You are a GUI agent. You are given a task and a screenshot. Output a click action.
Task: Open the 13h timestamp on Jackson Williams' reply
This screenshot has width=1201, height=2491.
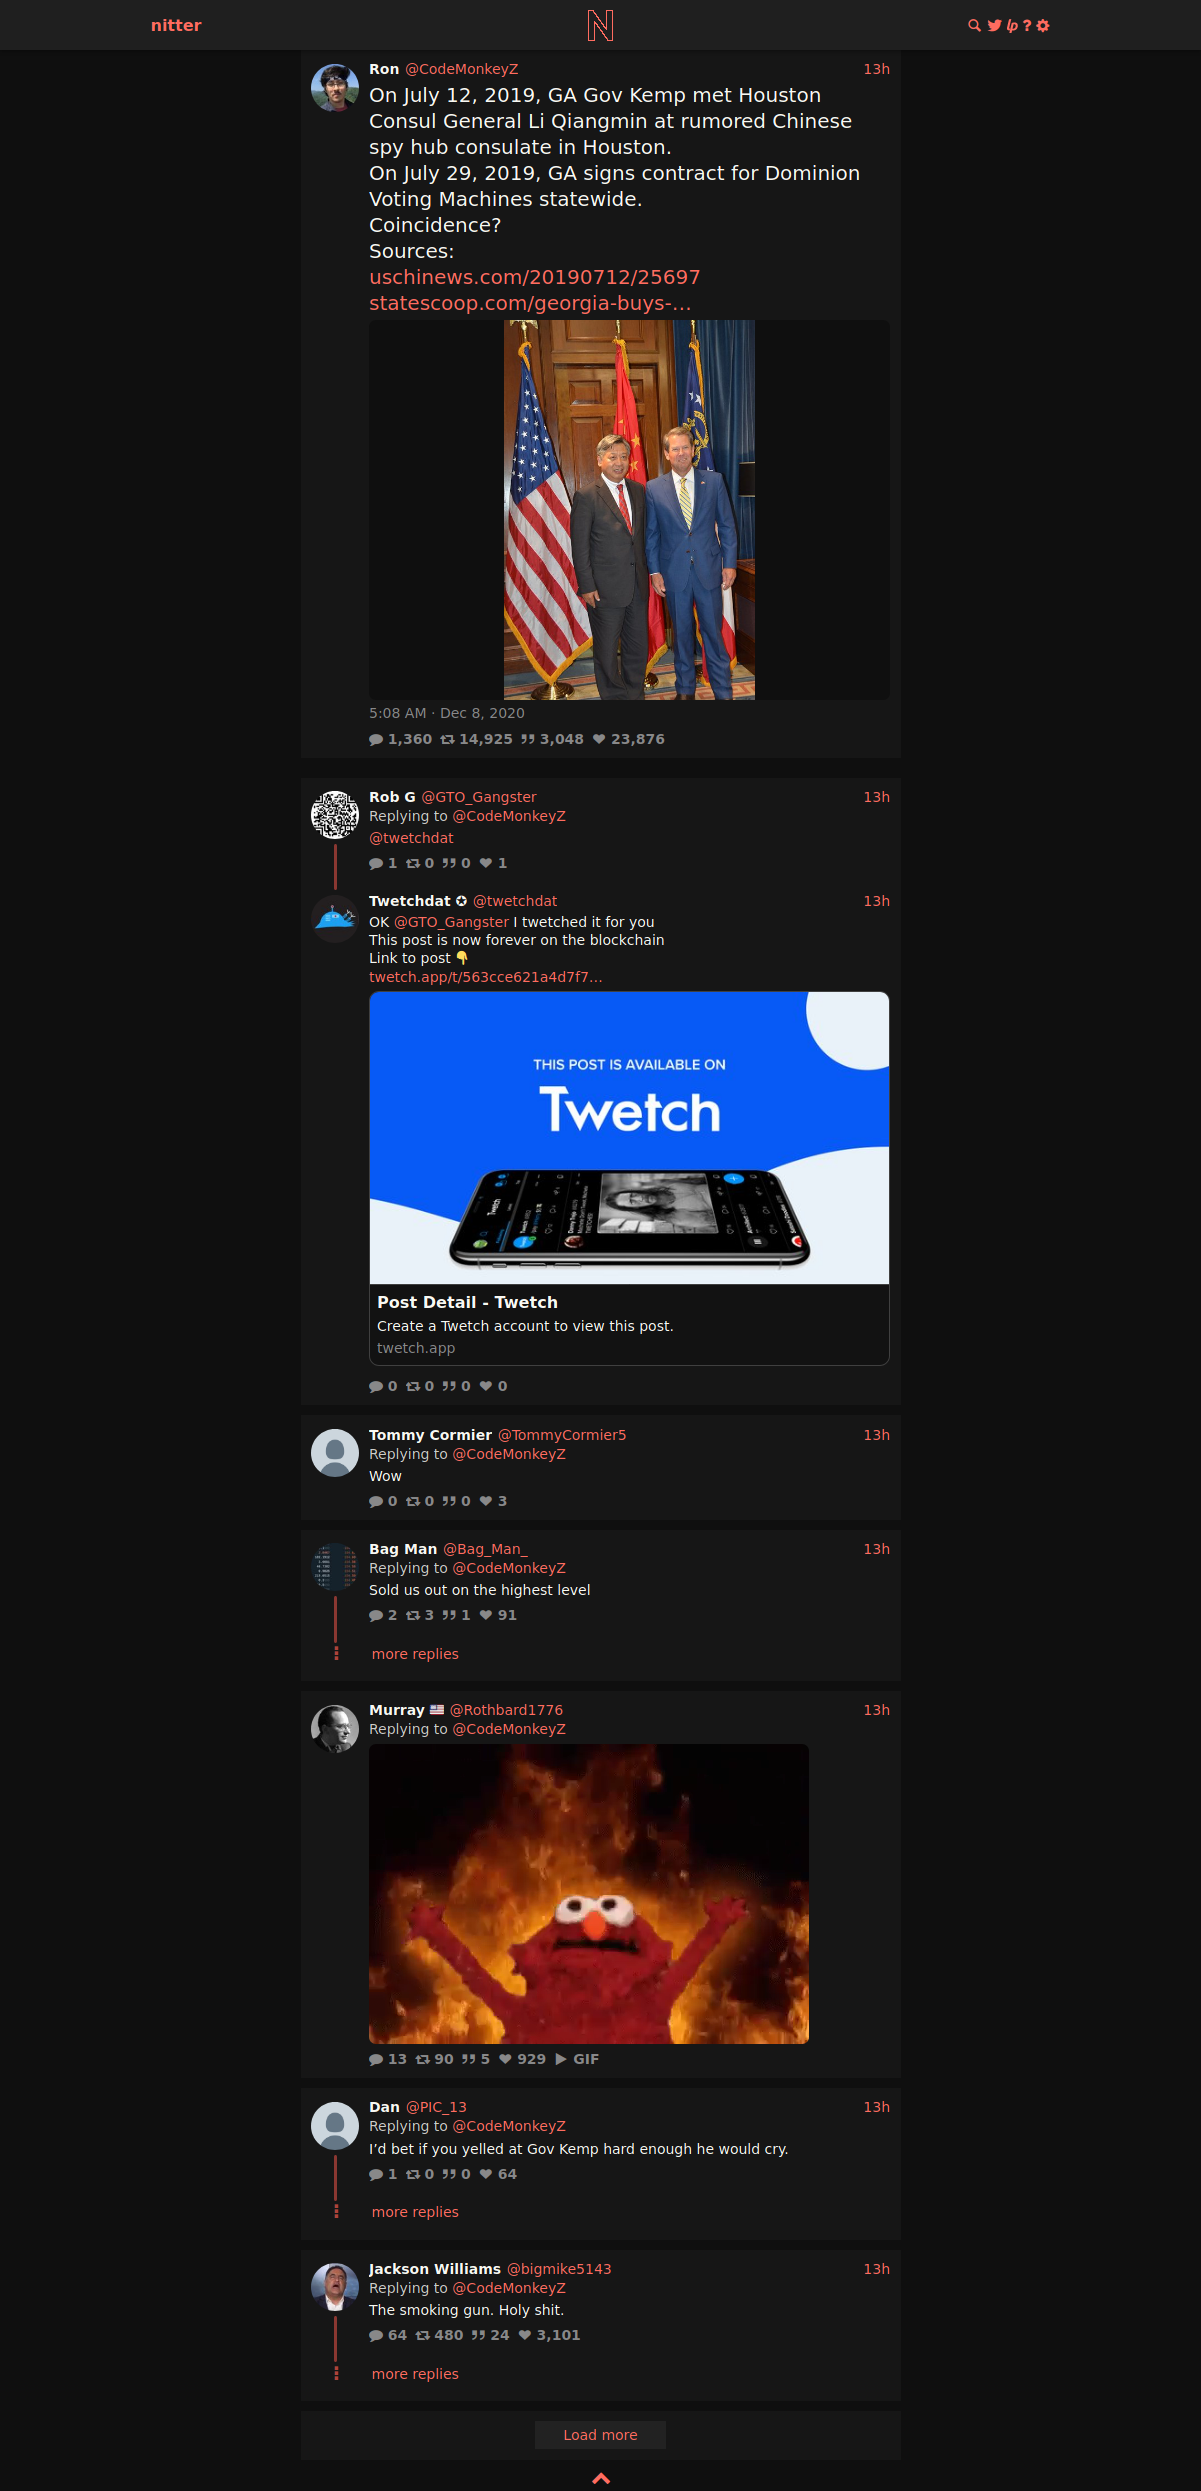click(x=877, y=2269)
